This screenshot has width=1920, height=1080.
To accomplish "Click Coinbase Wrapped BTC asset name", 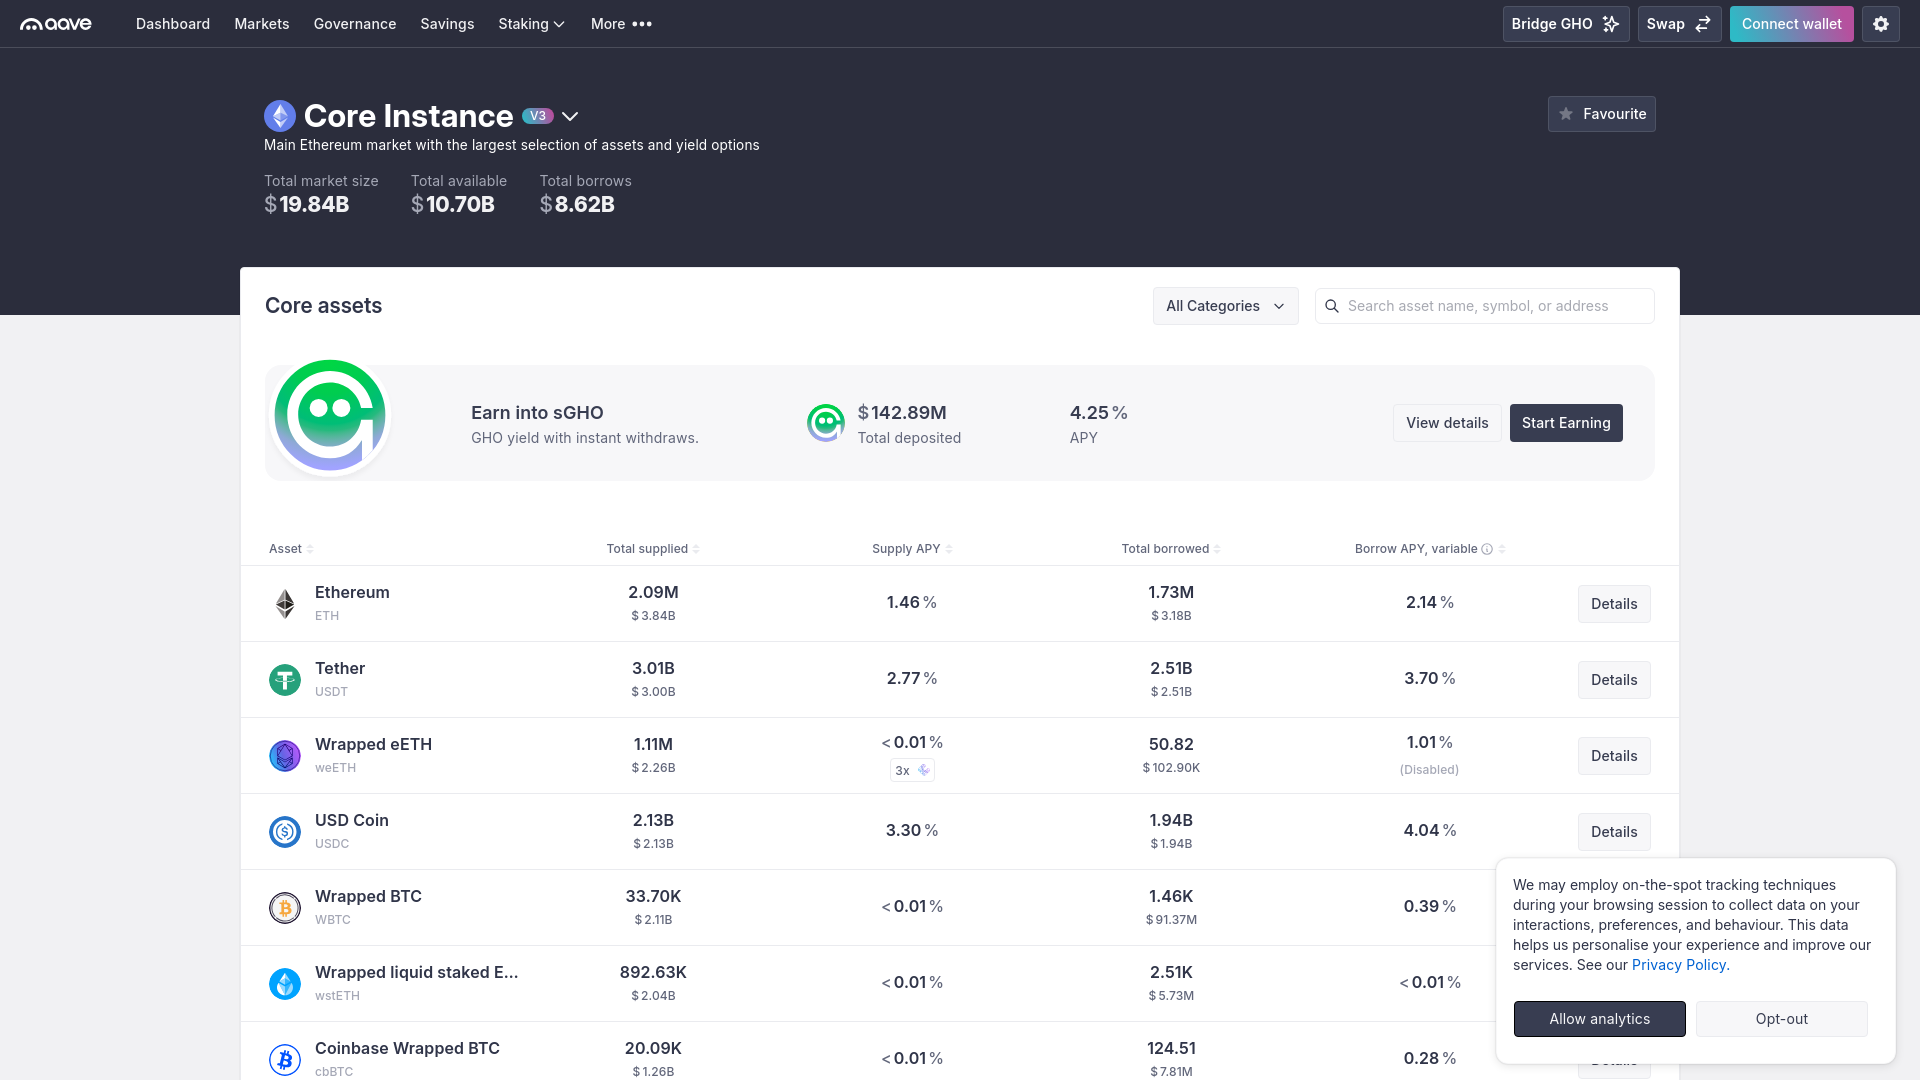I will [407, 1048].
